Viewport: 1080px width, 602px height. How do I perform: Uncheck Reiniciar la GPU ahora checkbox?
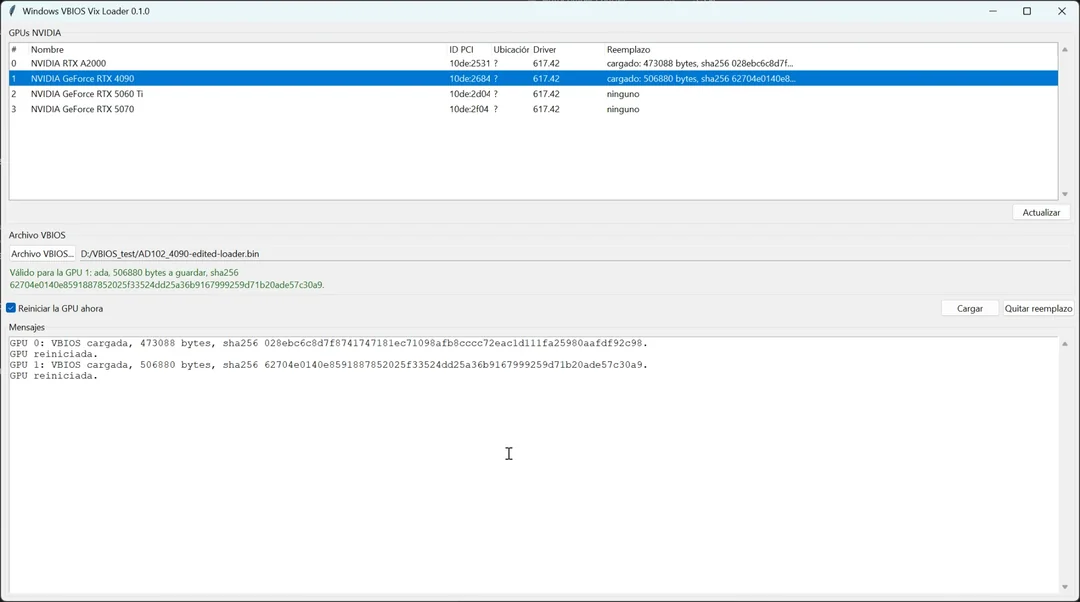coord(11,308)
